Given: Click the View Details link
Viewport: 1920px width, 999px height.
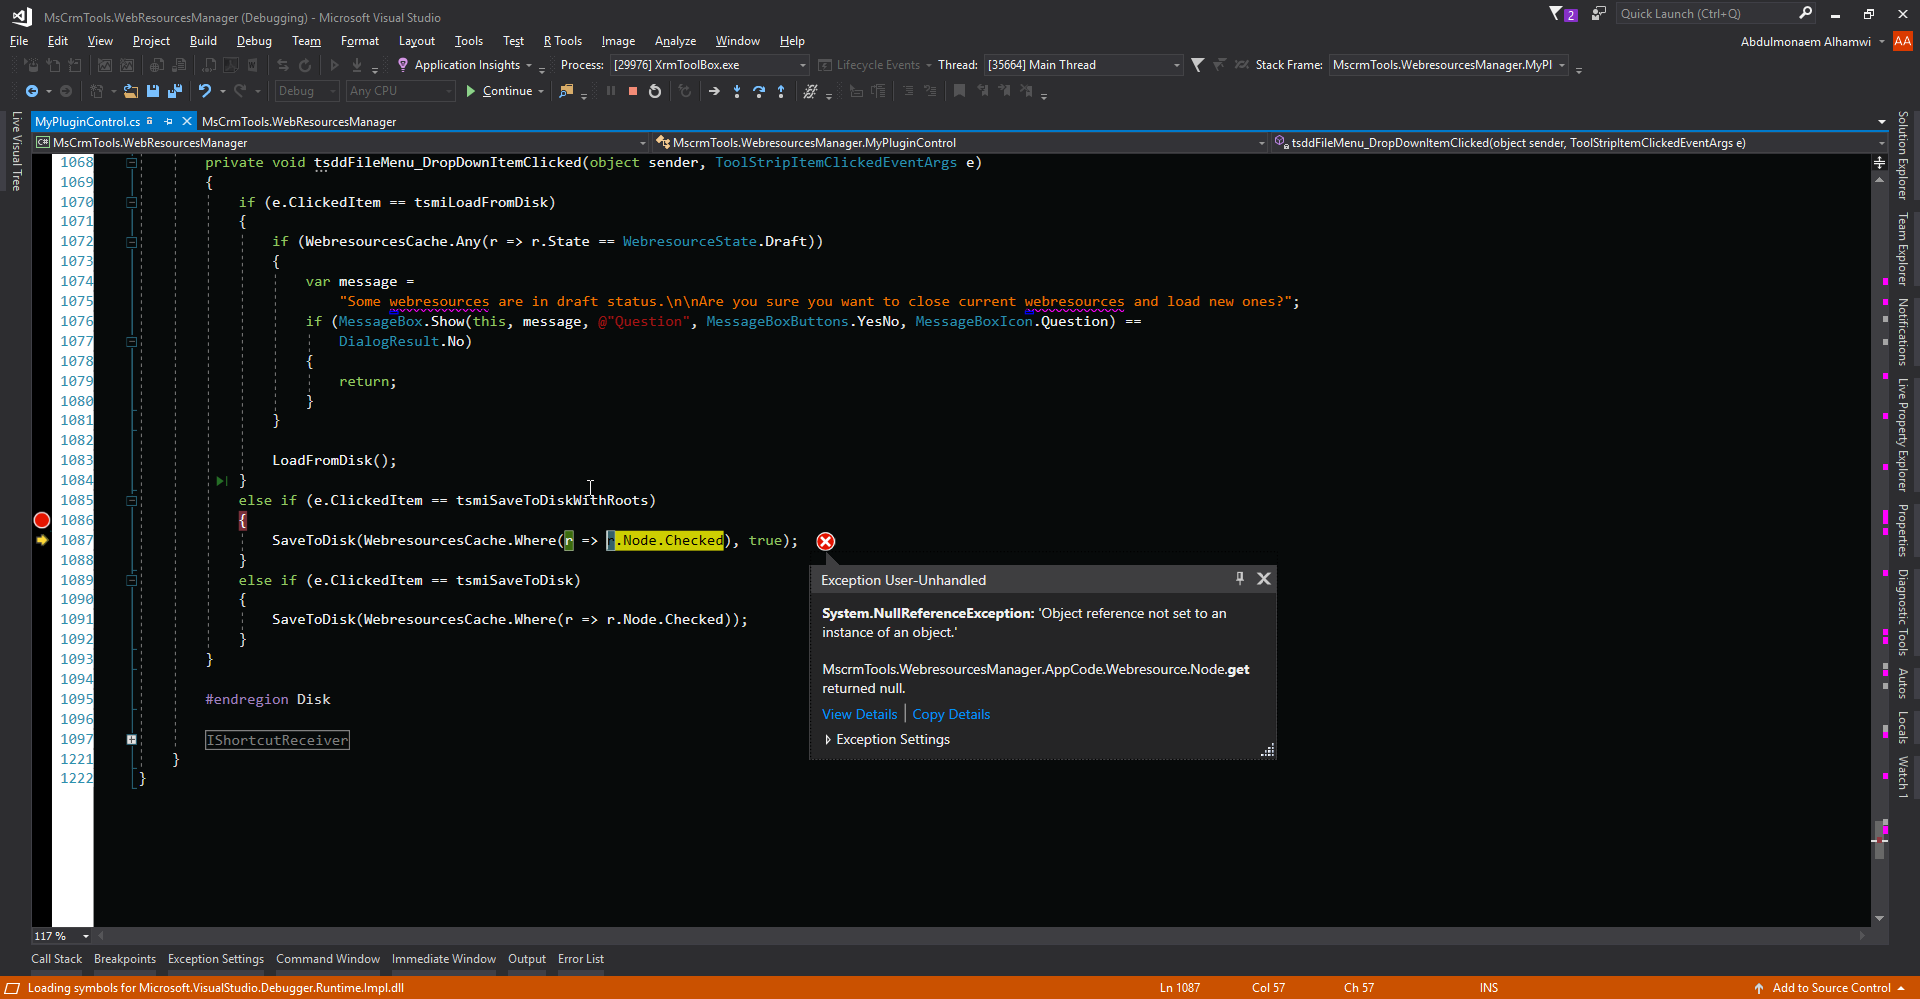Looking at the screenshot, I should click(x=858, y=713).
